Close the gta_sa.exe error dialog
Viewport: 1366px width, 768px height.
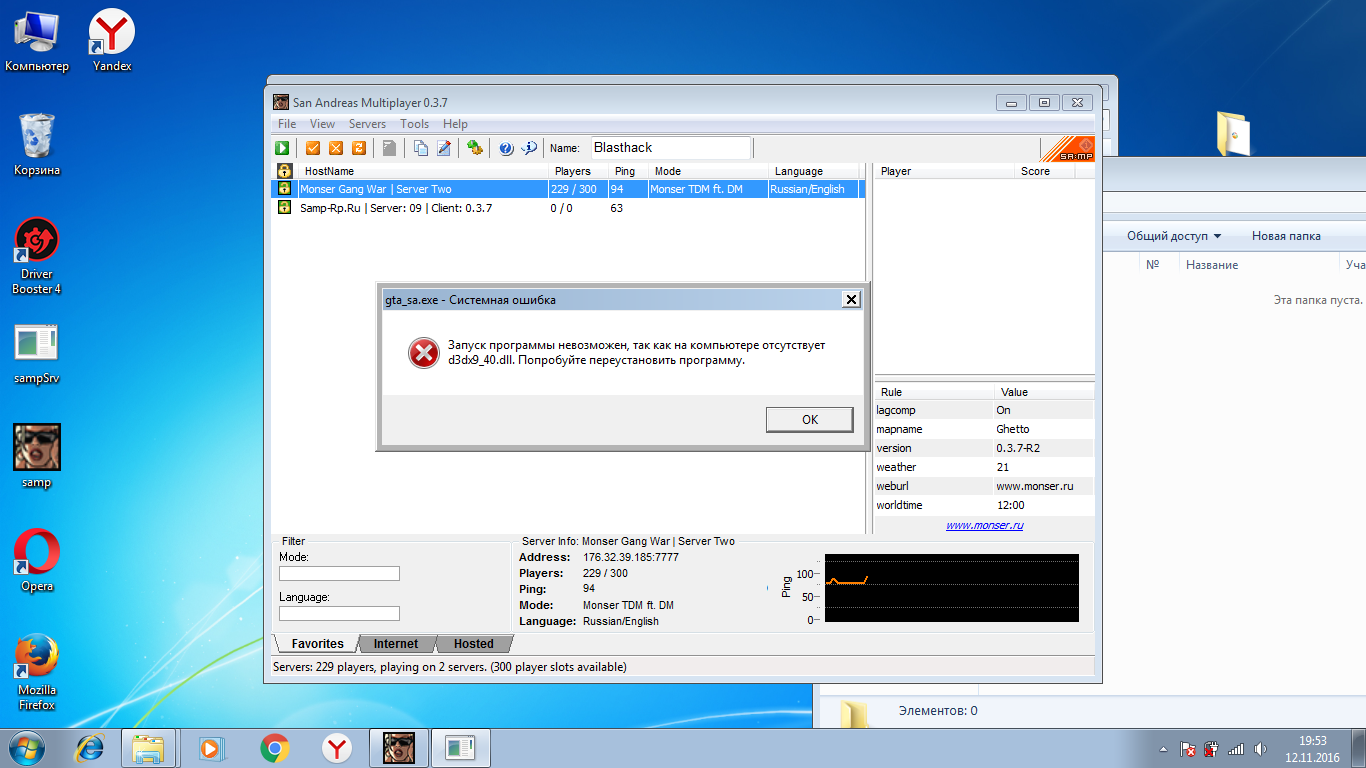(850, 300)
